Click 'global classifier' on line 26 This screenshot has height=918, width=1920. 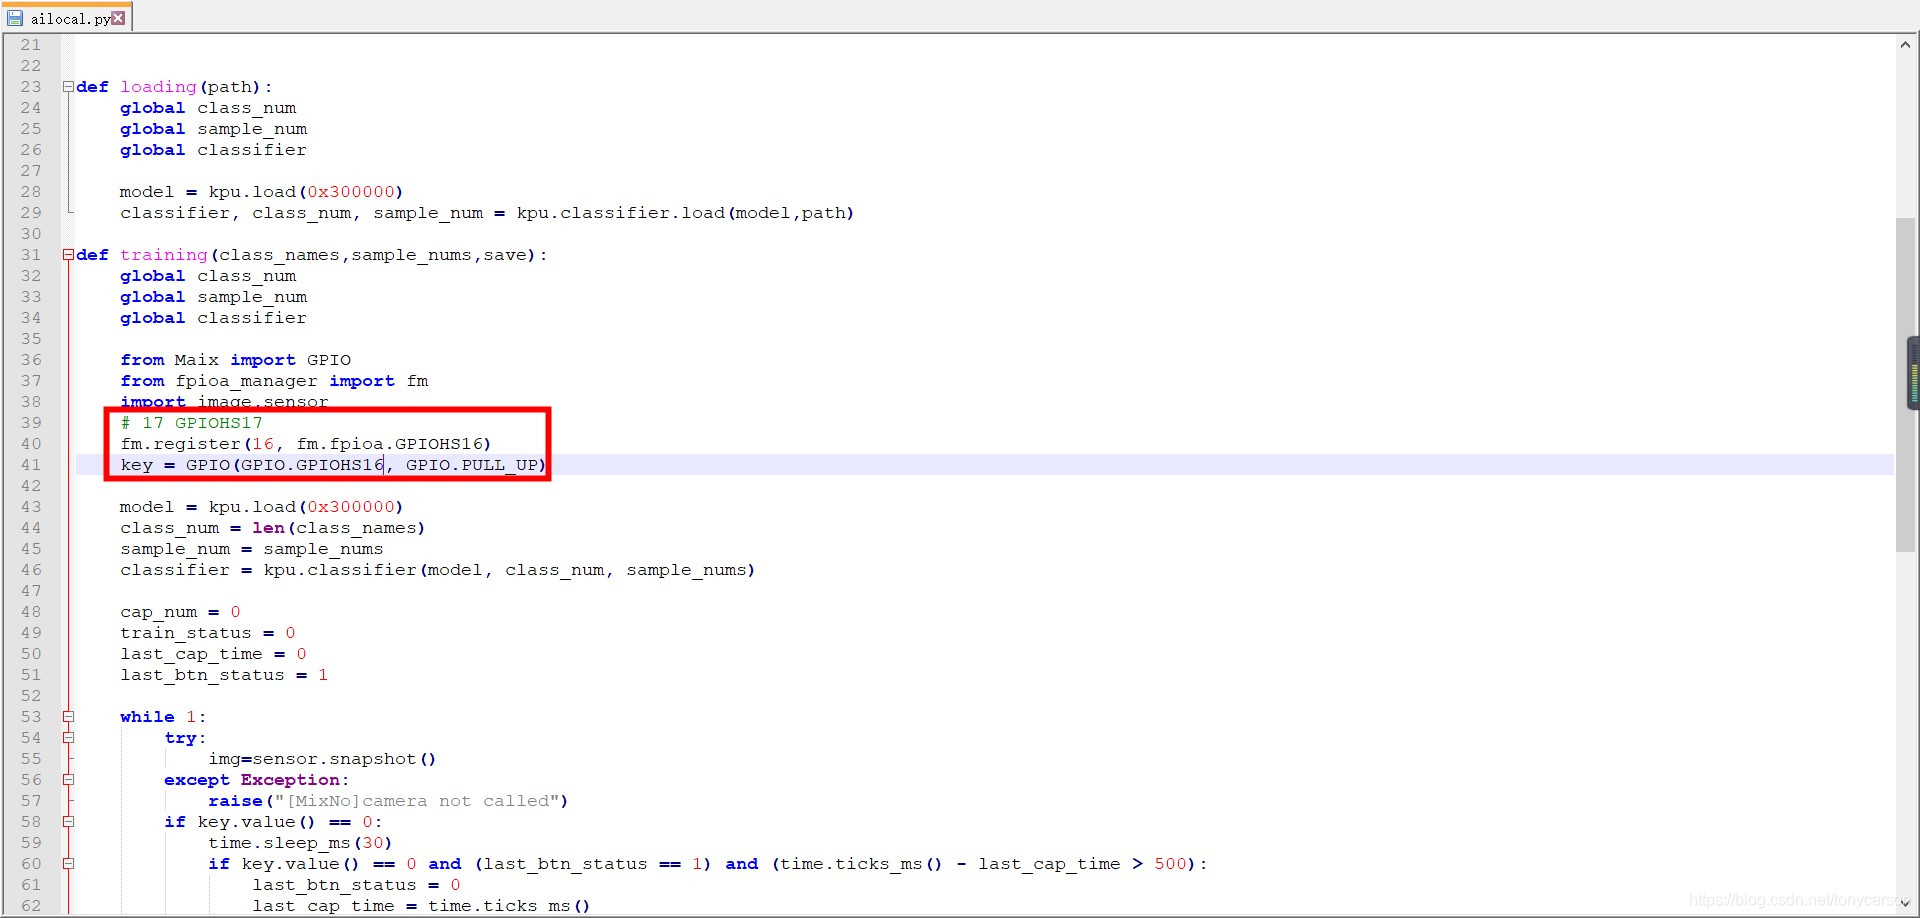pyautogui.click(x=213, y=150)
